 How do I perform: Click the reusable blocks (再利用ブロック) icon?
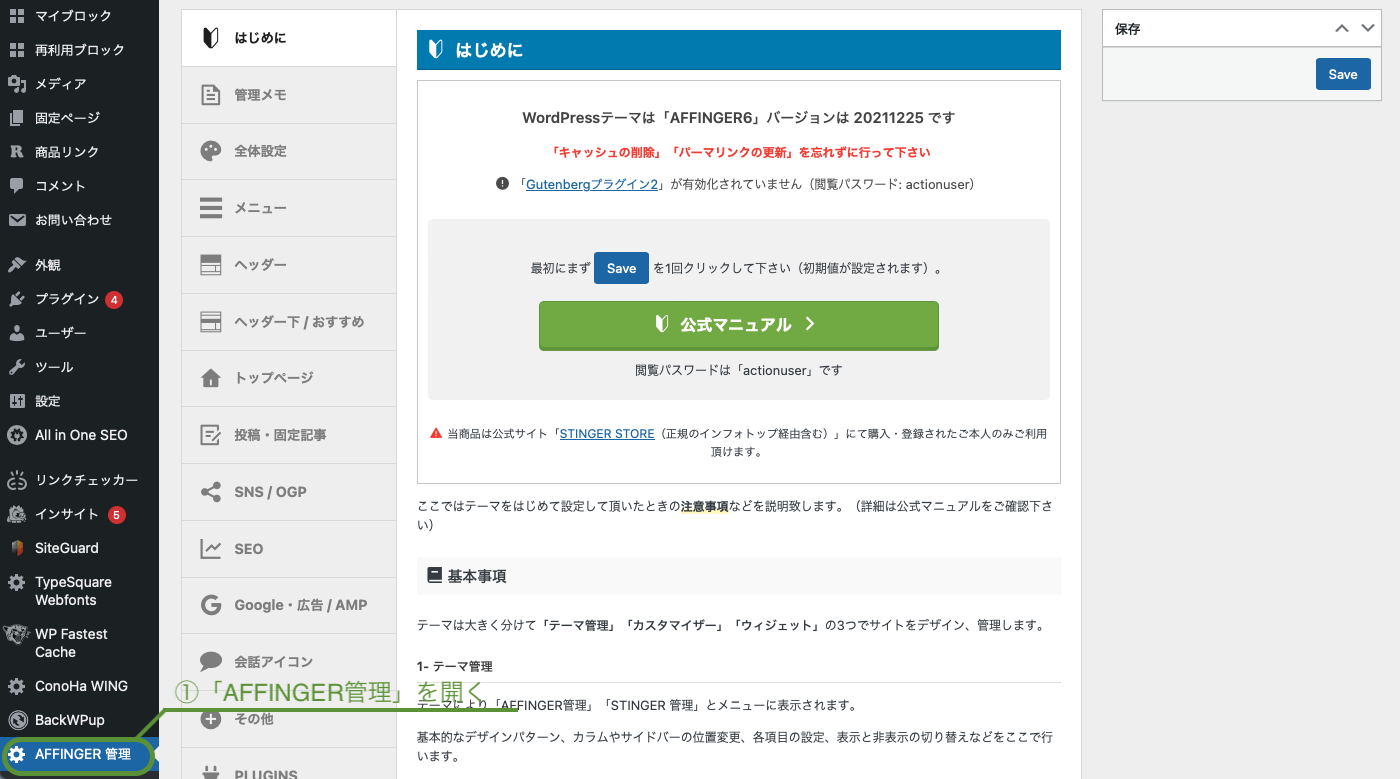point(16,50)
